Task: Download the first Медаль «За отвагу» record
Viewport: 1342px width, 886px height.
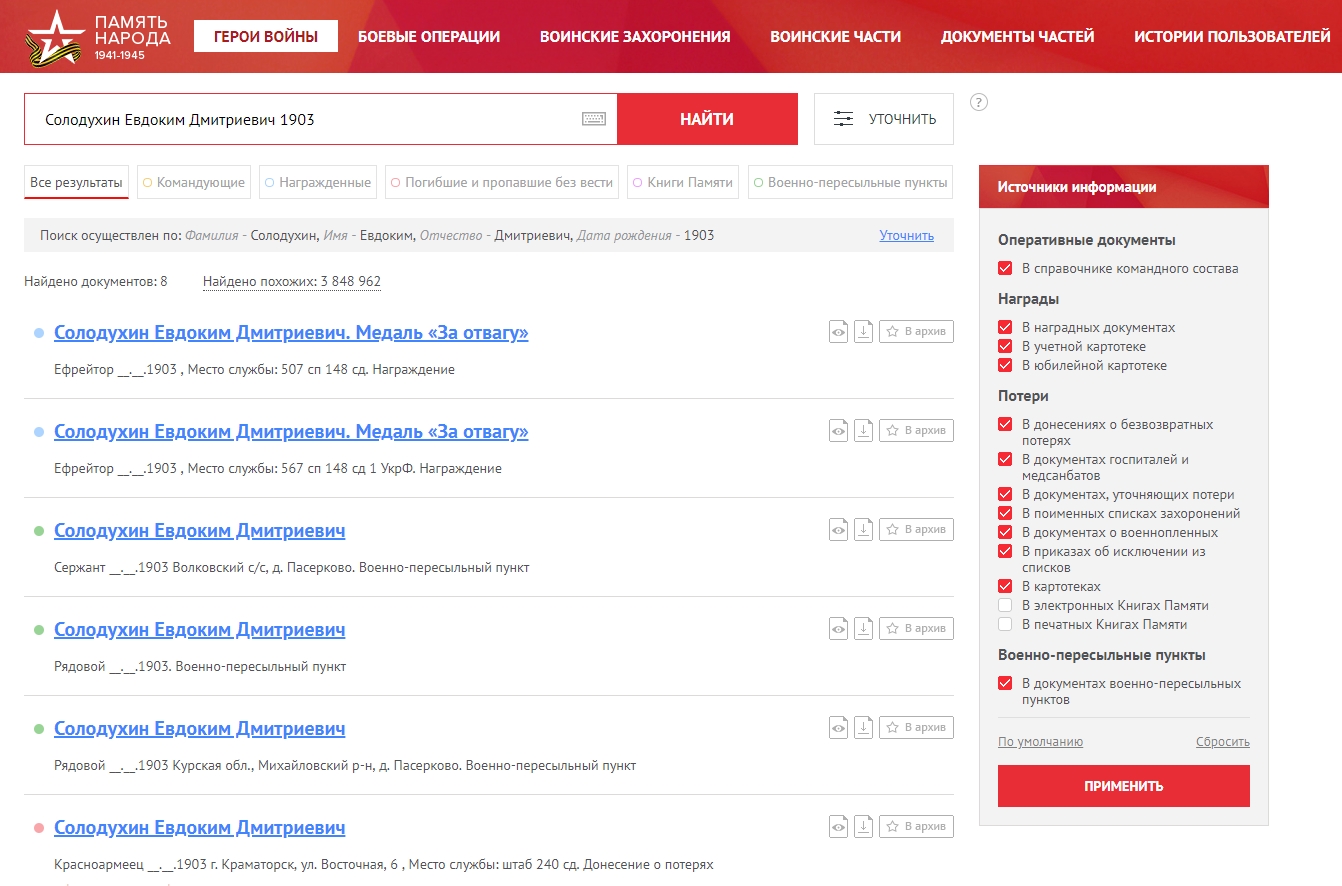Action: 863,332
